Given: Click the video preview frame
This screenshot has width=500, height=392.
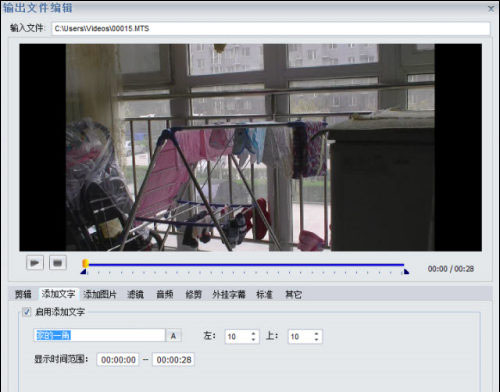Looking at the screenshot, I should (x=250, y=147).
